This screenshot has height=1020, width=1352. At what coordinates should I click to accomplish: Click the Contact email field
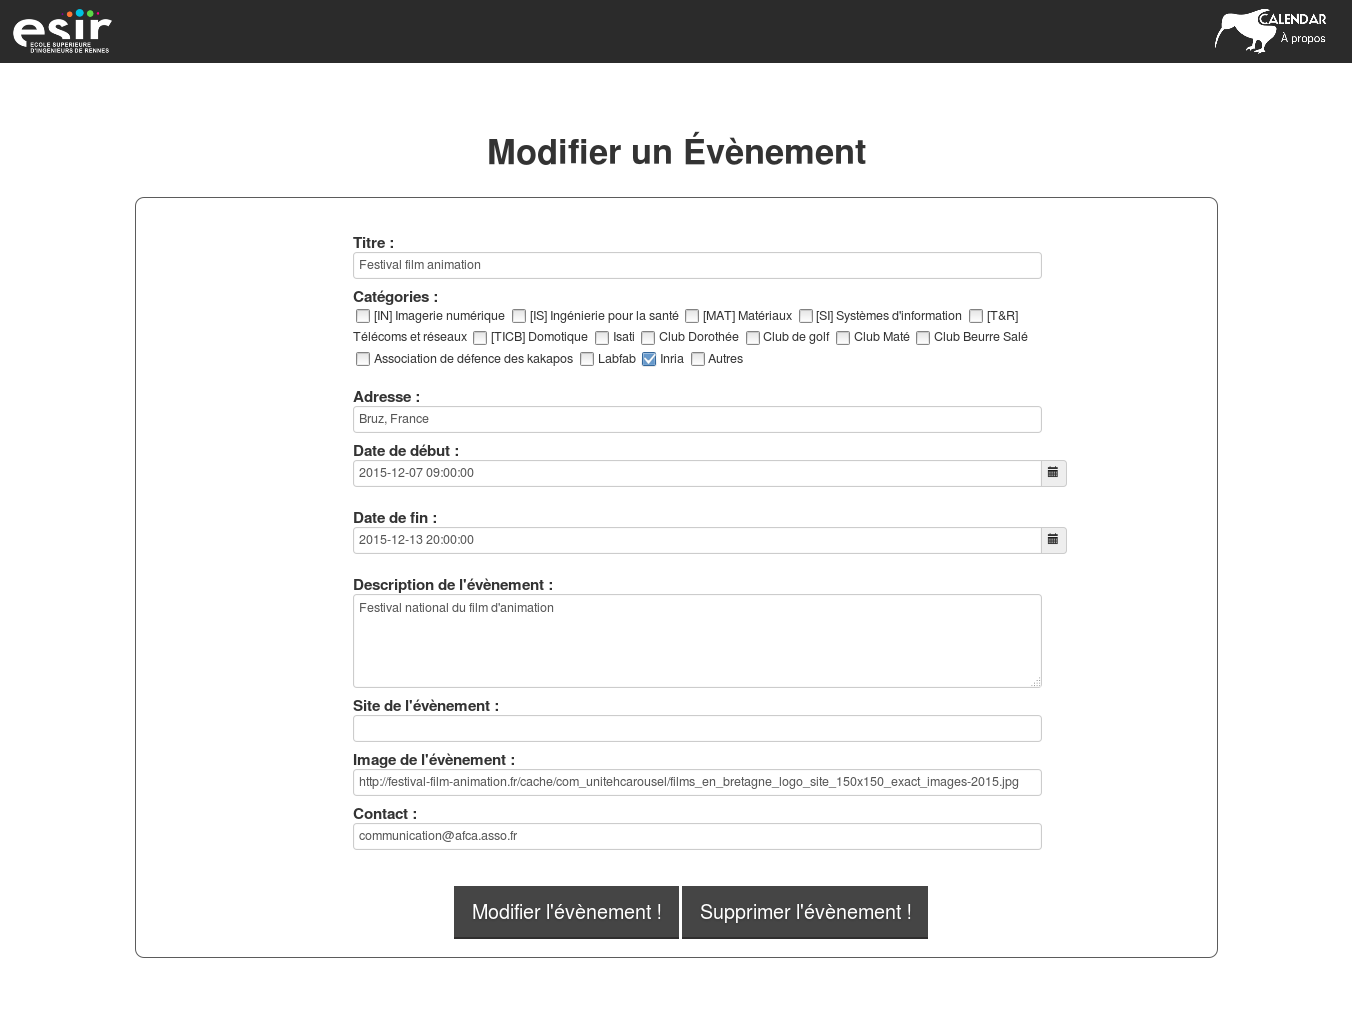[696, 836]
